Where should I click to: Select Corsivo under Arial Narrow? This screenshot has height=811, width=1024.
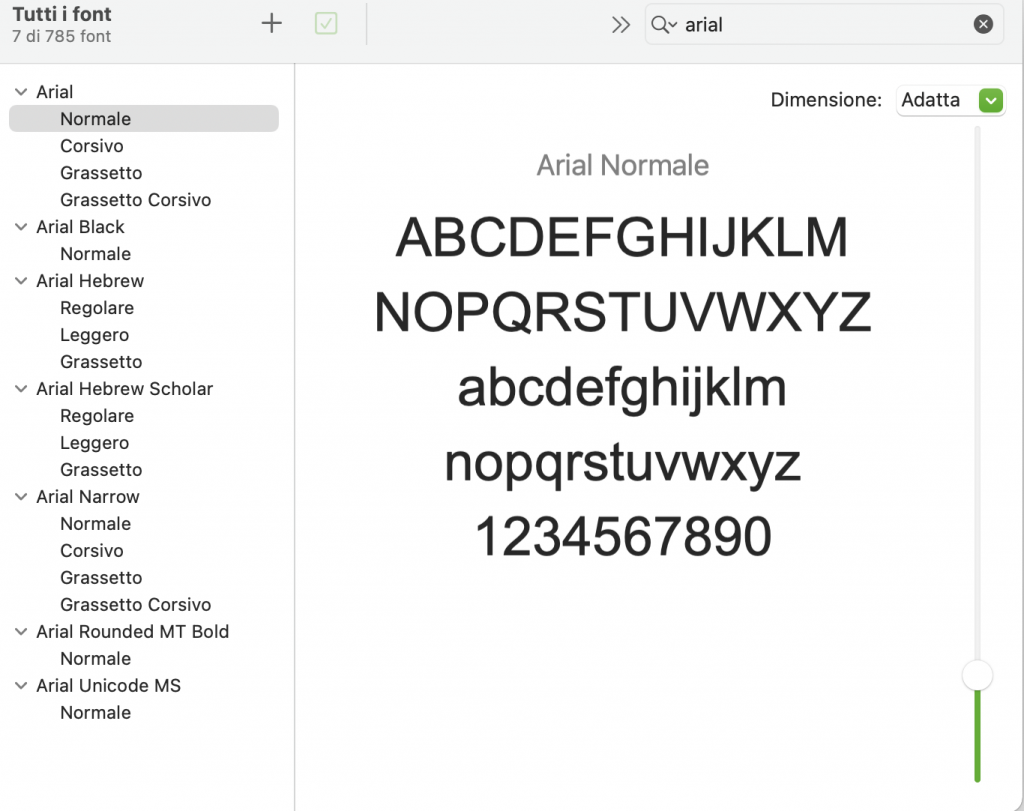pyautogui.click(x=144, y=551)
